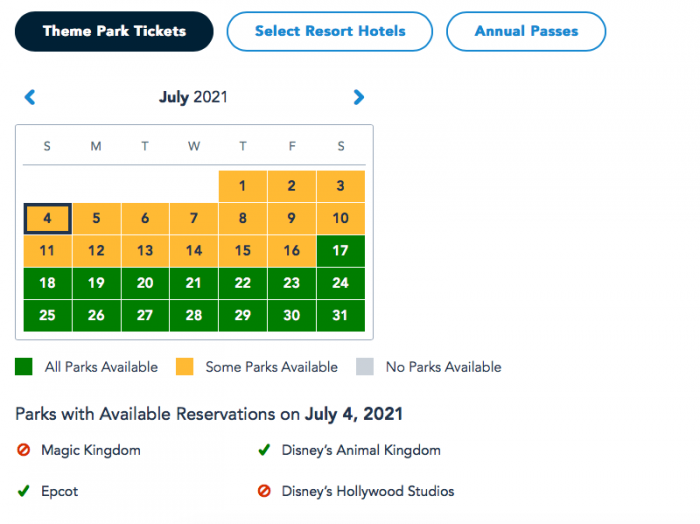
Task: Click the yellow Some Parks Available swatch
Action: (184, 367)
